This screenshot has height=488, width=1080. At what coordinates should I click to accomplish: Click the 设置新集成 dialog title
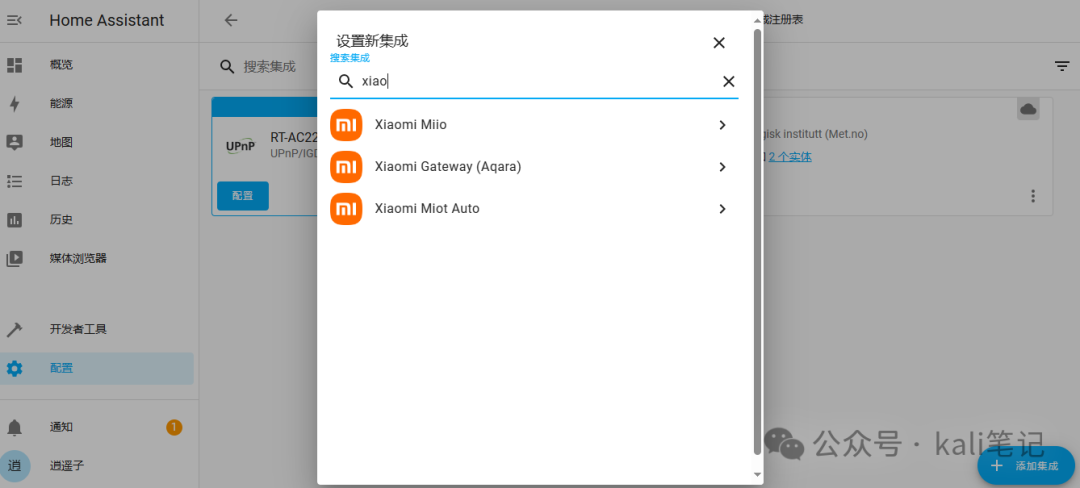372,42
